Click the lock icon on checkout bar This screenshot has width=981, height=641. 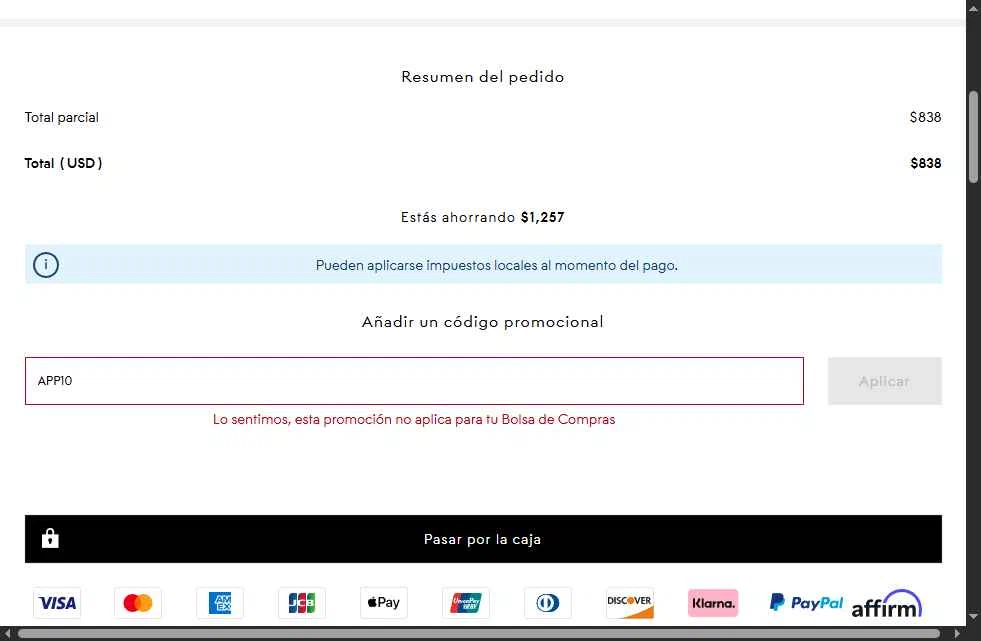coord(50,538)
